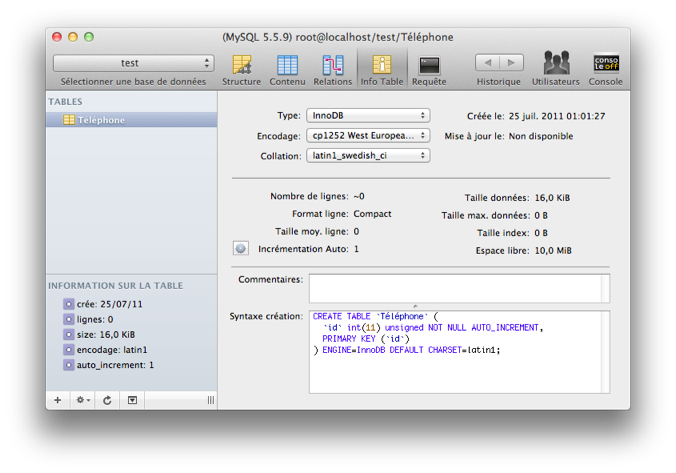Select the Téléphone table
676x473 pixels.
tap(131, 120)
